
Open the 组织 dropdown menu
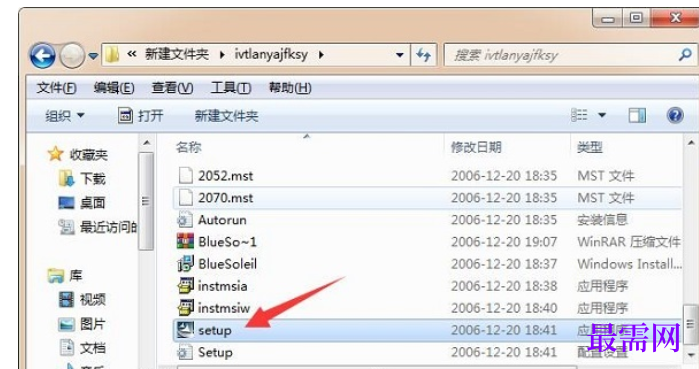[65, 116]
